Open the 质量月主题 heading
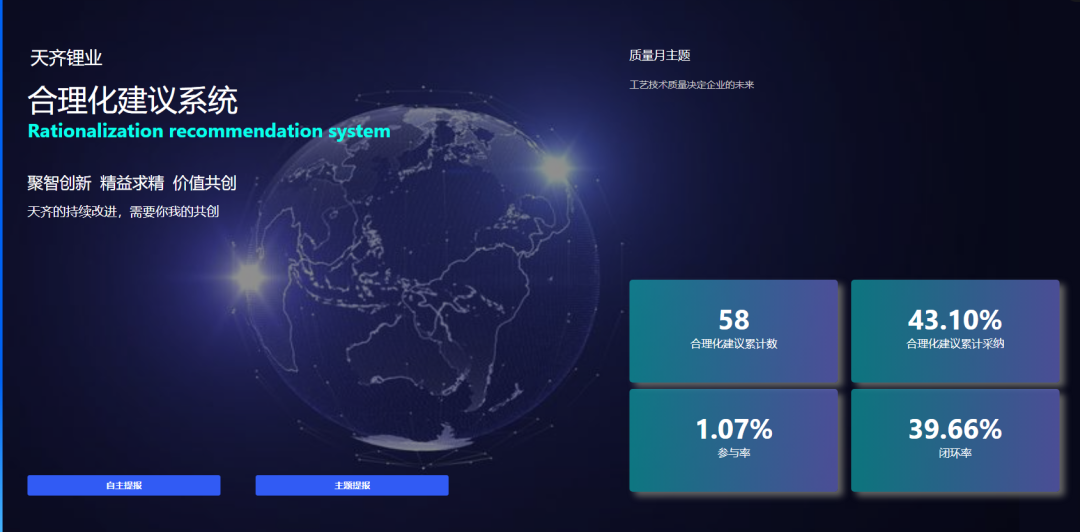The width and height of the screenshot is (1080, 532). [x=660, y=56]
